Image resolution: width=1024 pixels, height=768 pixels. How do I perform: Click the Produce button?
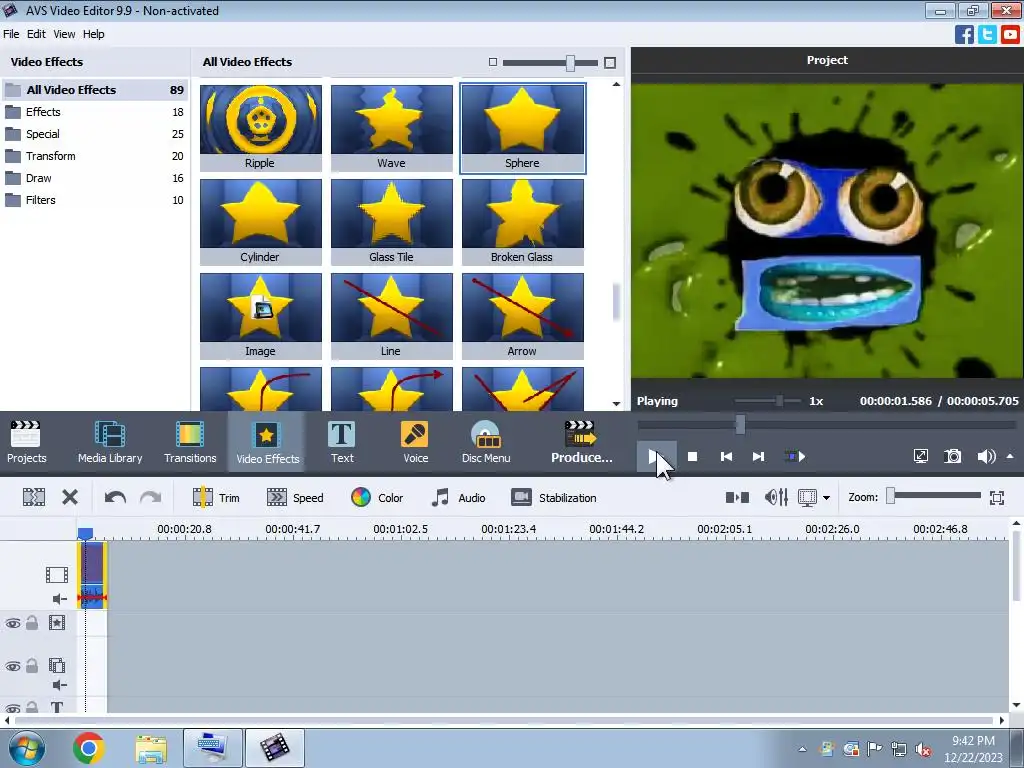[x=581, y=441]
